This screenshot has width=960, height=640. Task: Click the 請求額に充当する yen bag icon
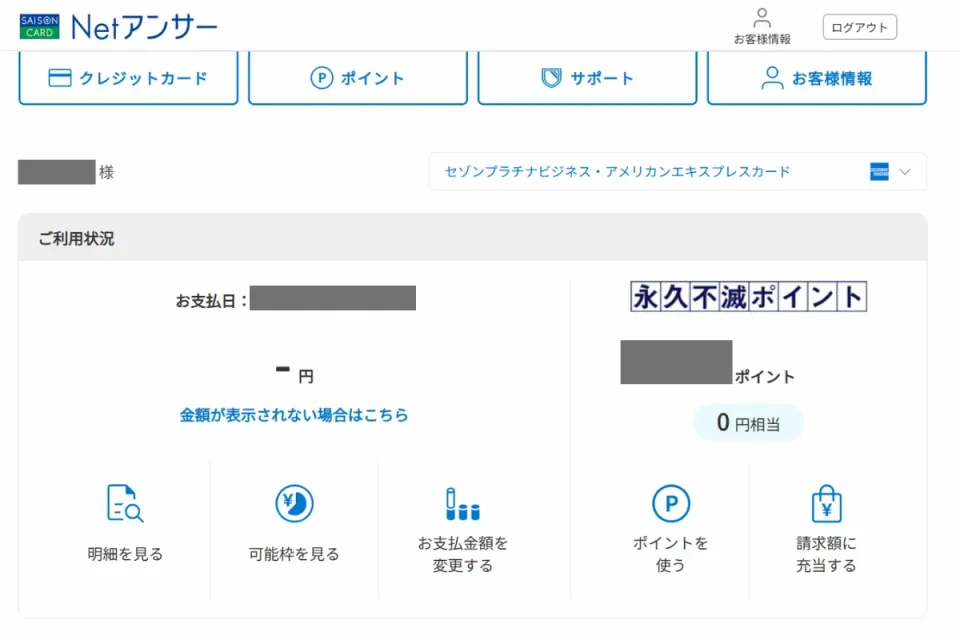pos(826,503)
